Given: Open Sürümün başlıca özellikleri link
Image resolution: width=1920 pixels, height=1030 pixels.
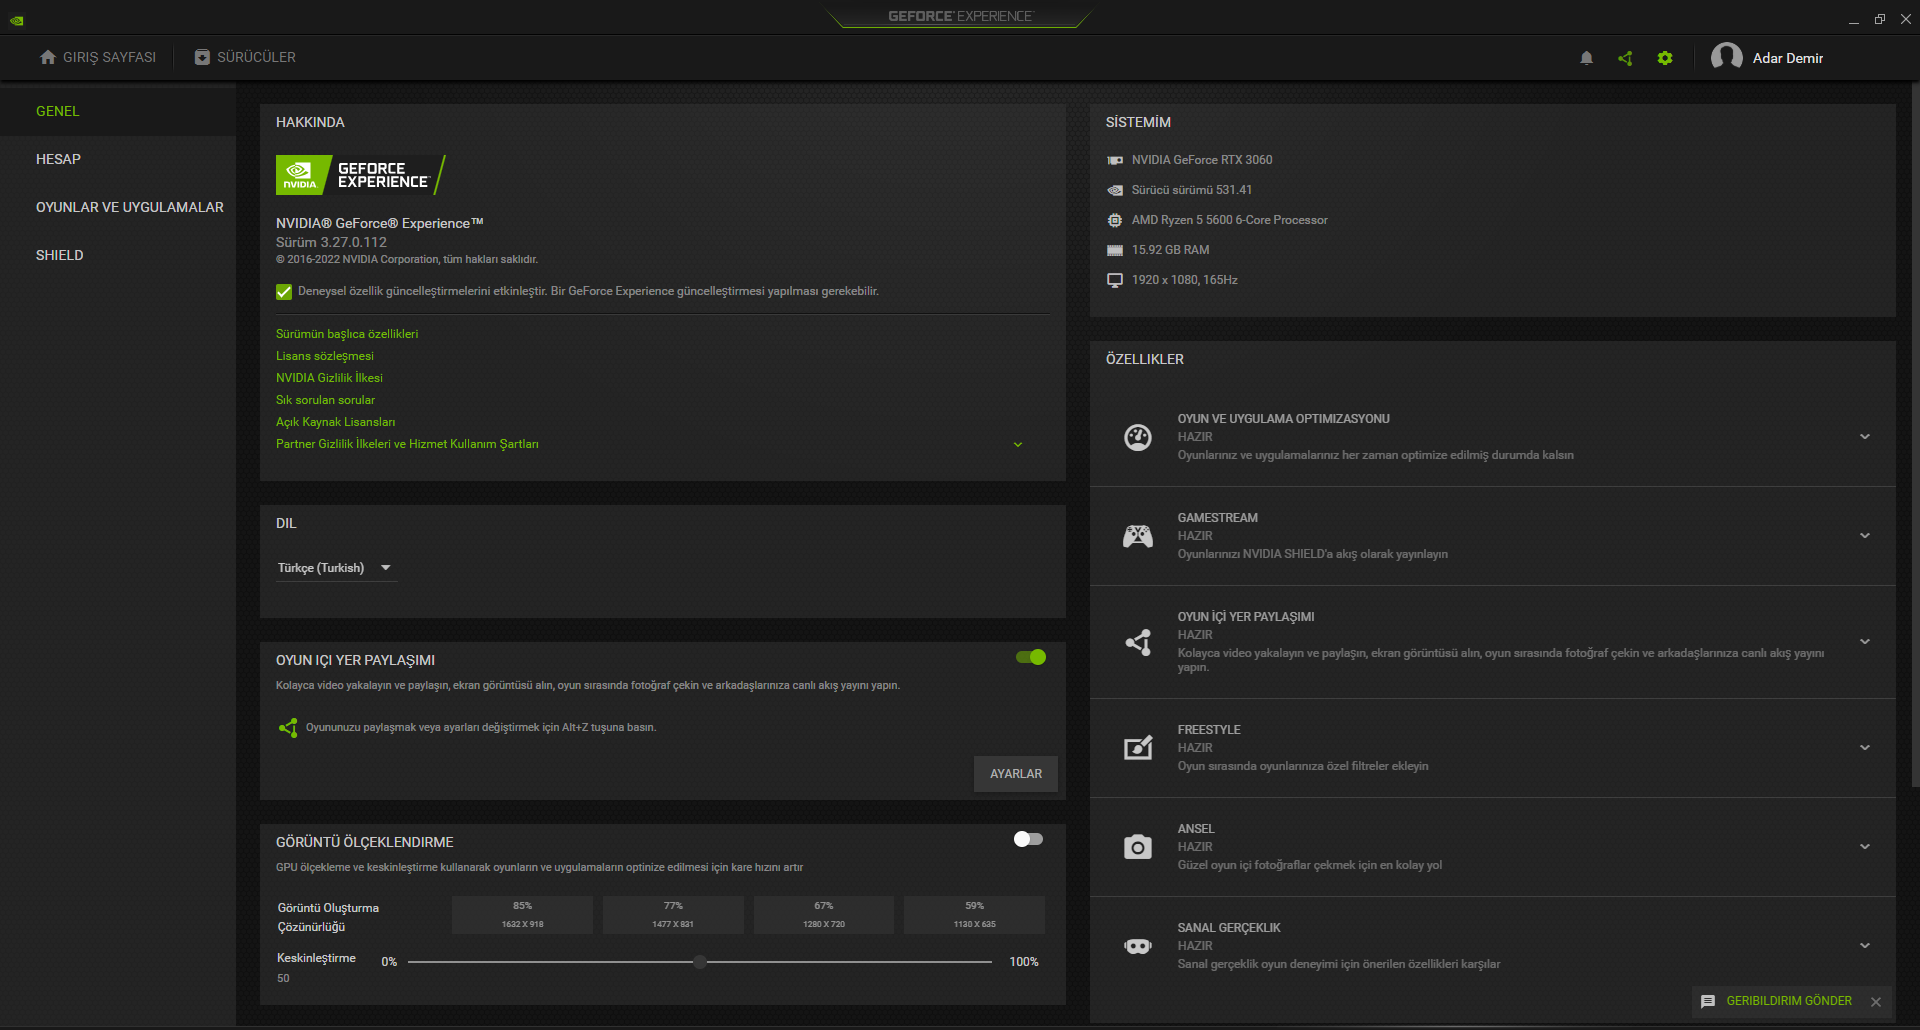Looking at the screenshot, I should 347,334.
